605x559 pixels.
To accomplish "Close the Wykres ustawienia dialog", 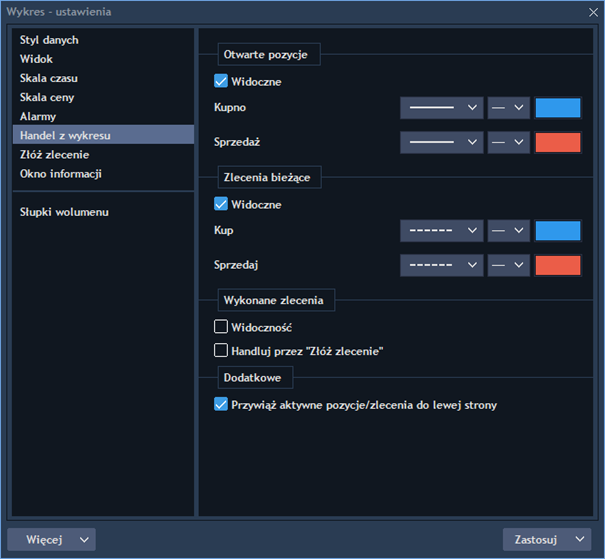I will tap(593, 12).
